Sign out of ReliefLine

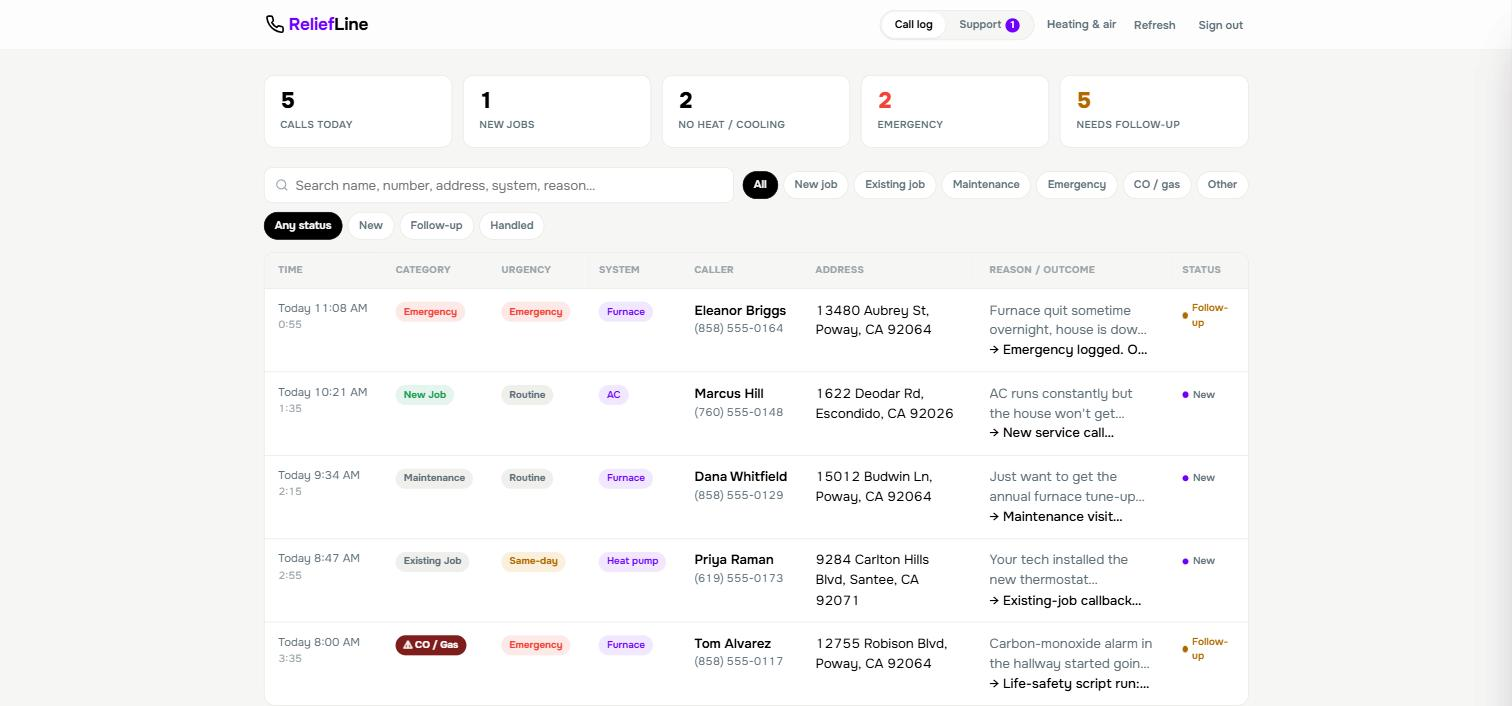tap(1220, 25)
